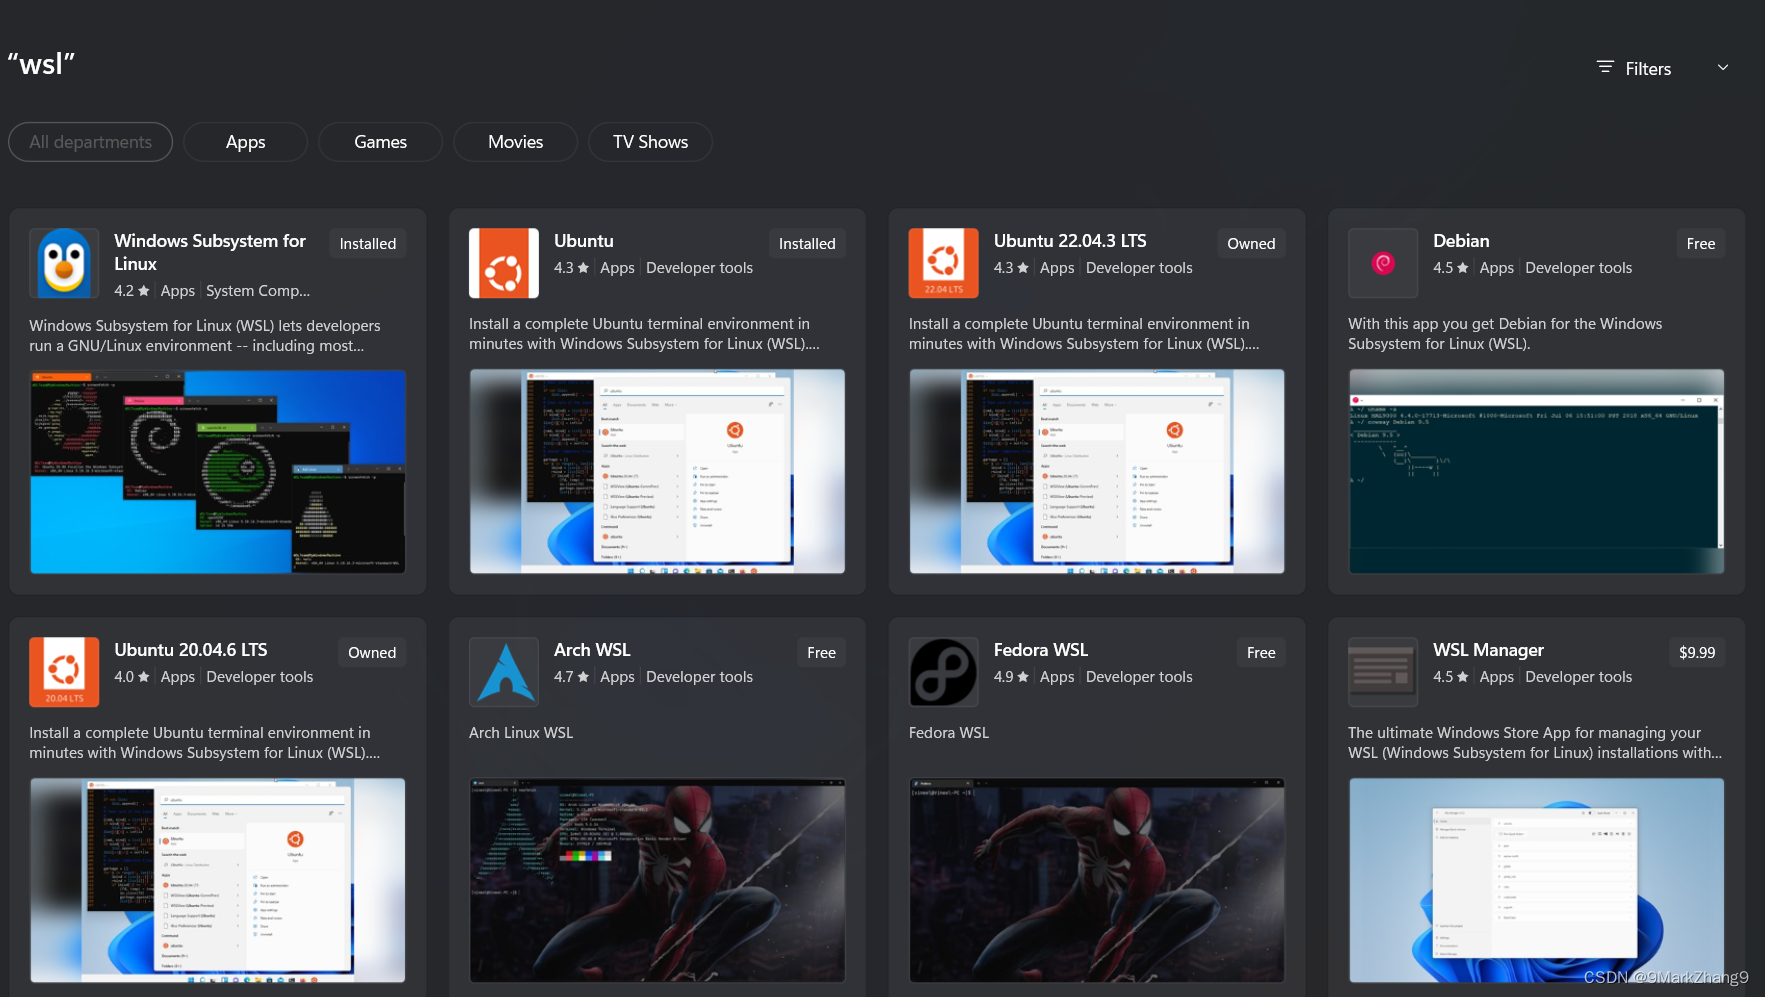The width and height of the screenshot is (1765, 997).
Task: Open the Windows Subsystem for Linux penguin icon
Action: click(x=64, y=263)
